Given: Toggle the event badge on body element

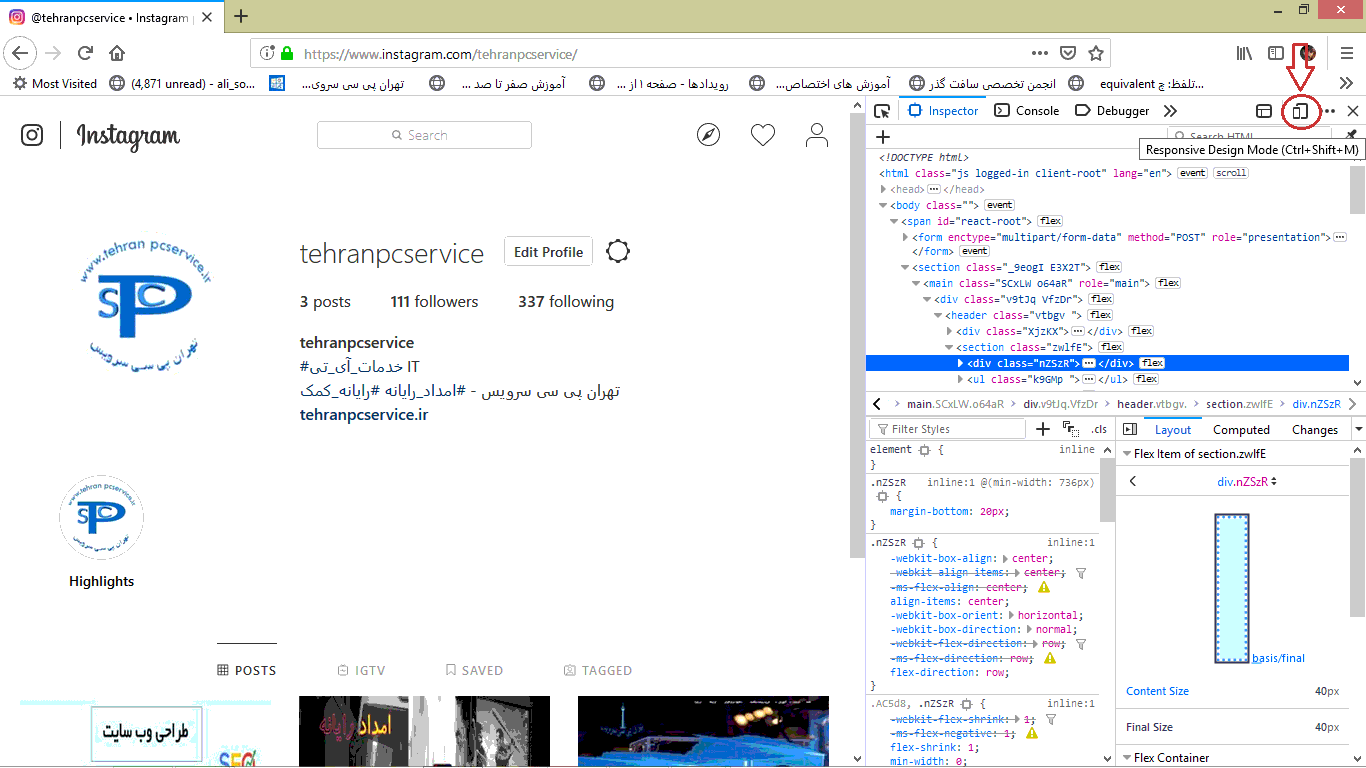Looking at the screenshot, I should click(999, 205).
